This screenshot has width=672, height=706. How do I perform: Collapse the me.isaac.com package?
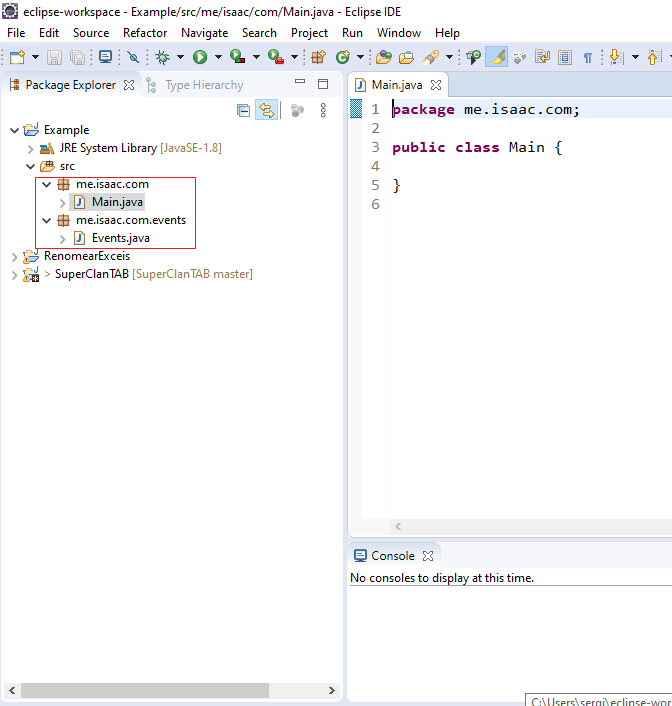pos(46,184)
